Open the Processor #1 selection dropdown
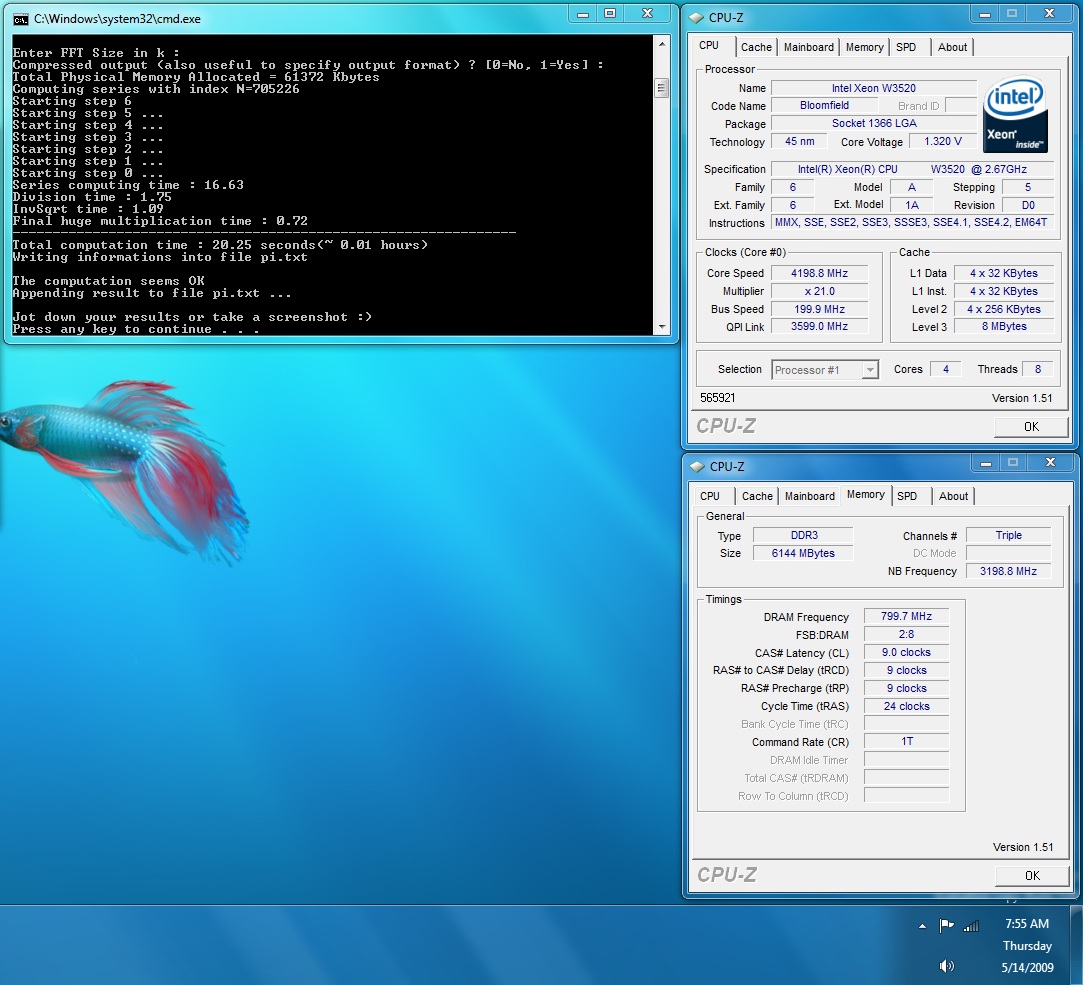The height and width of the screenshot is (985, 1083). click(825, 370)
